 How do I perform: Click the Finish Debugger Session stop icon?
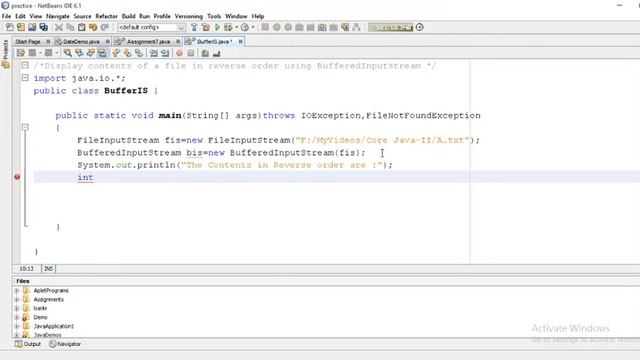[x=265, y=27]
